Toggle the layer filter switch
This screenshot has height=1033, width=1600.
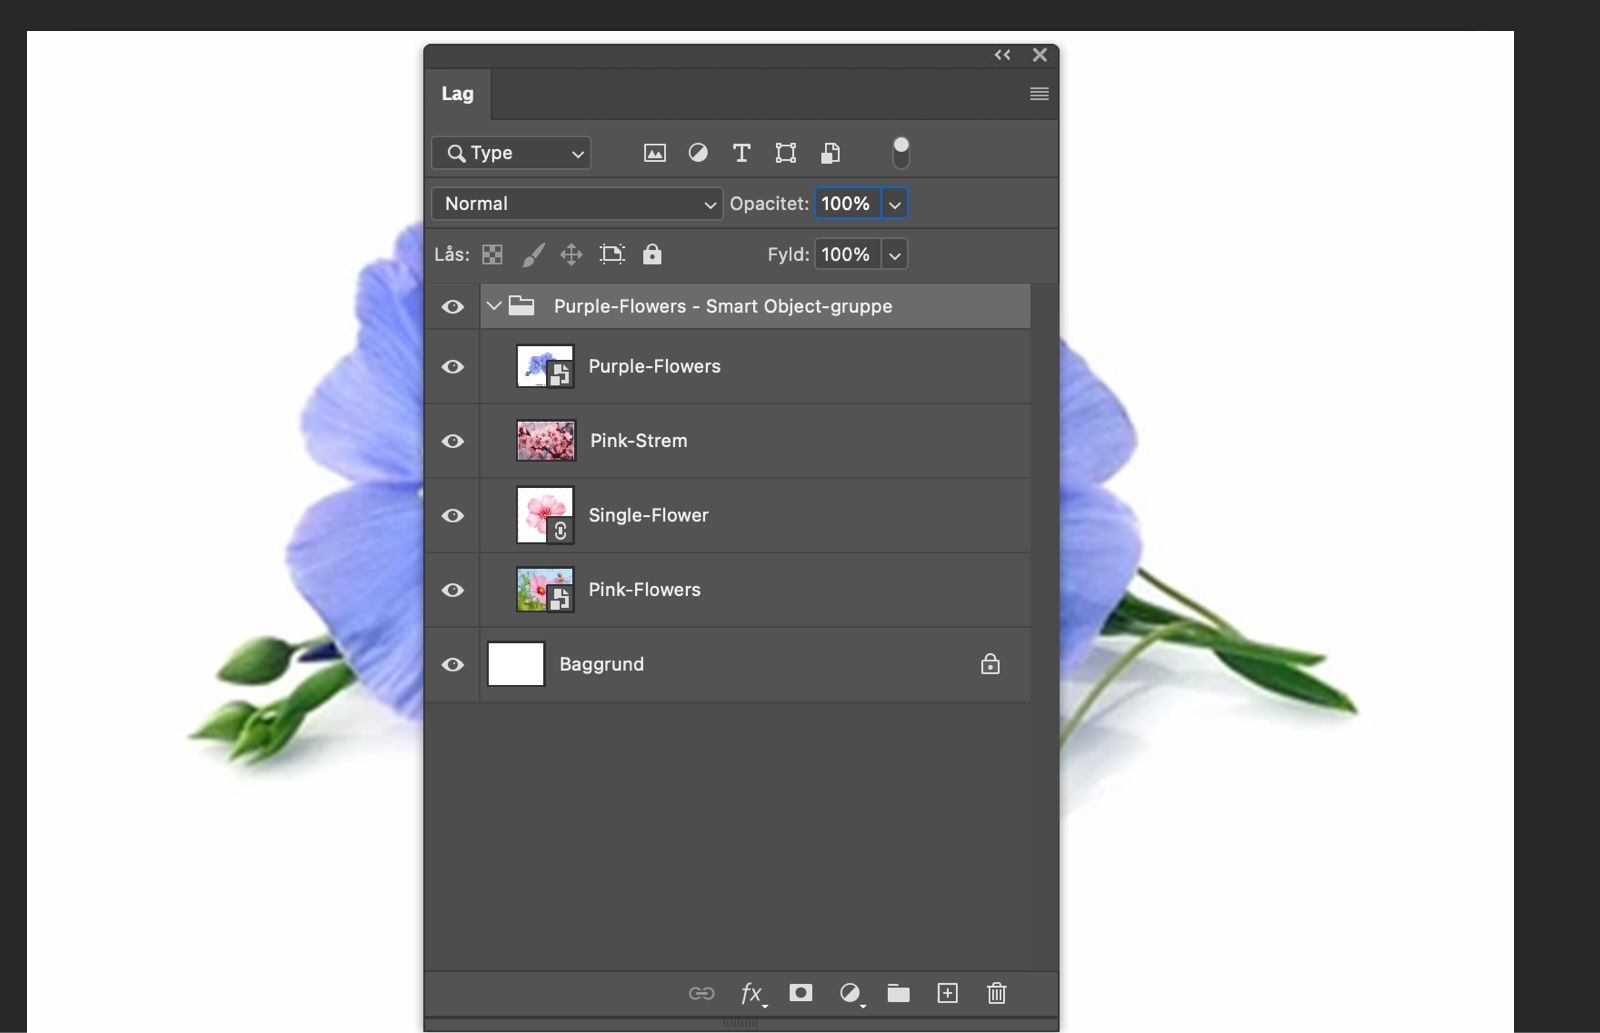[x=901, y=153]
